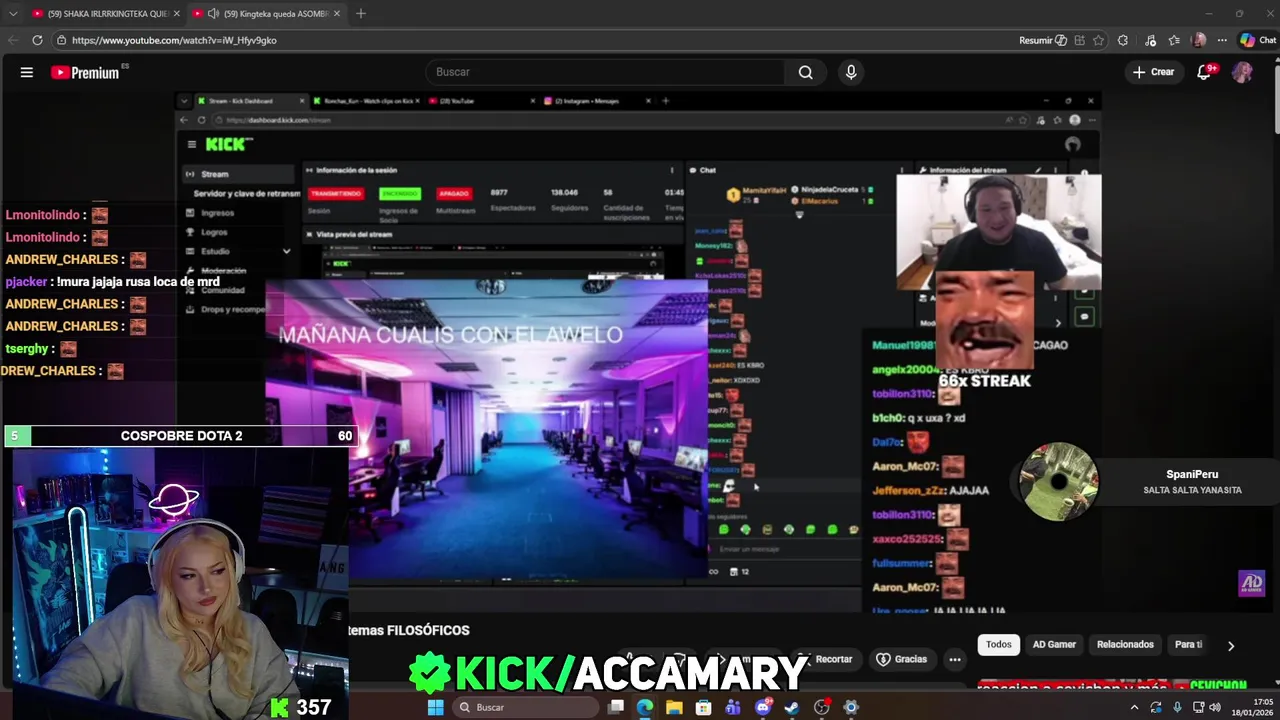
Task: Click the YouTube search magnifier button
Action: coord(805,72)
